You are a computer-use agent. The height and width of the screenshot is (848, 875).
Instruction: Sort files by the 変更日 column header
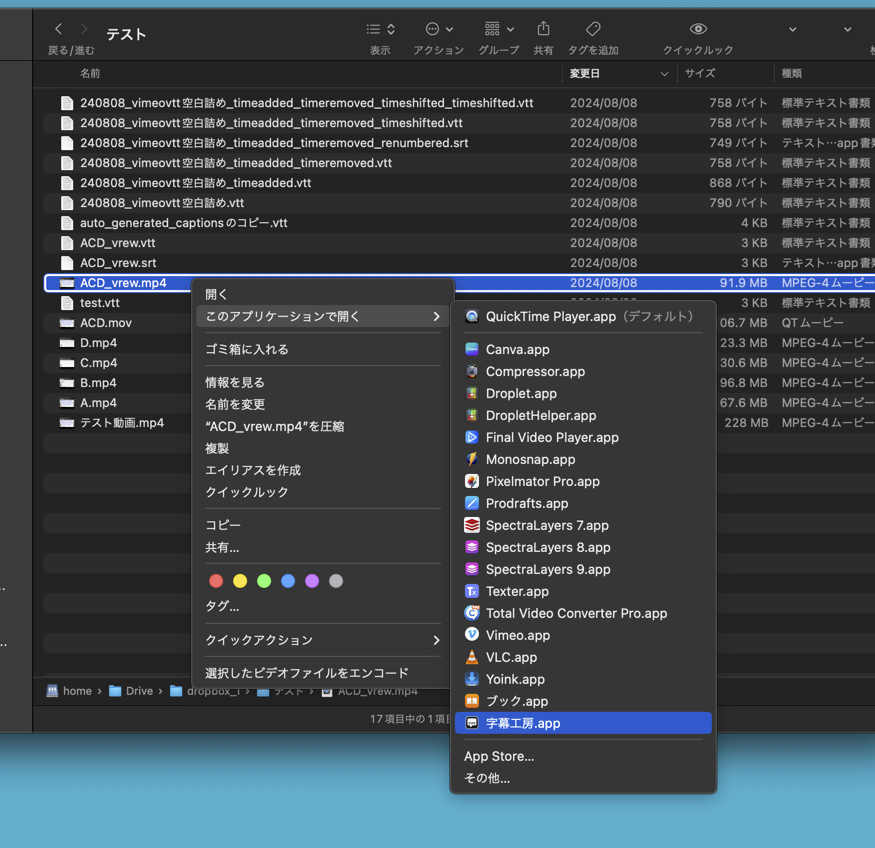(x=585, y=74)
